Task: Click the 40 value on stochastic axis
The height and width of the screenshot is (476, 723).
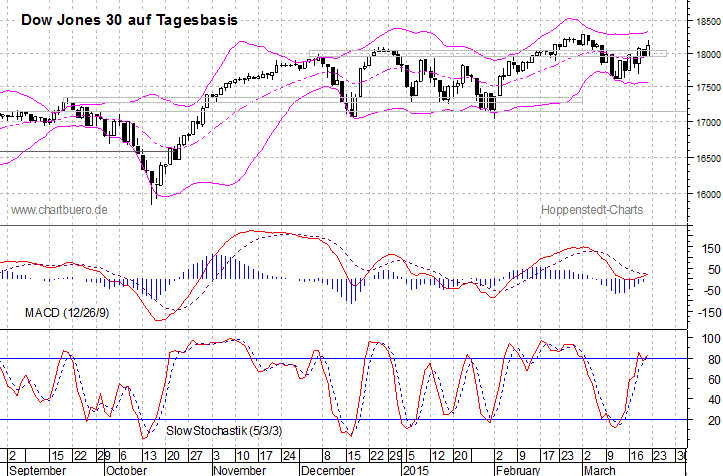Action: pos(714,400)
